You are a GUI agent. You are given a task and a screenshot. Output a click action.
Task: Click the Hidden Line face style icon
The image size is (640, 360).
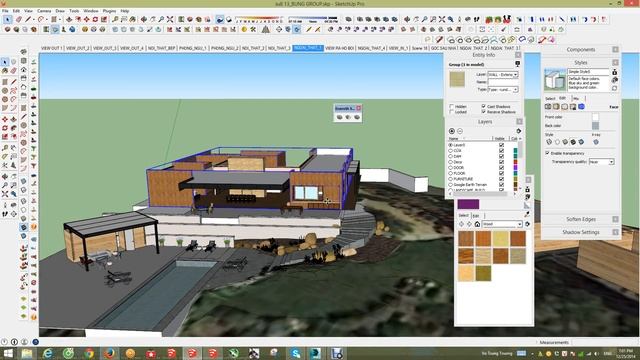pos(557,142)
